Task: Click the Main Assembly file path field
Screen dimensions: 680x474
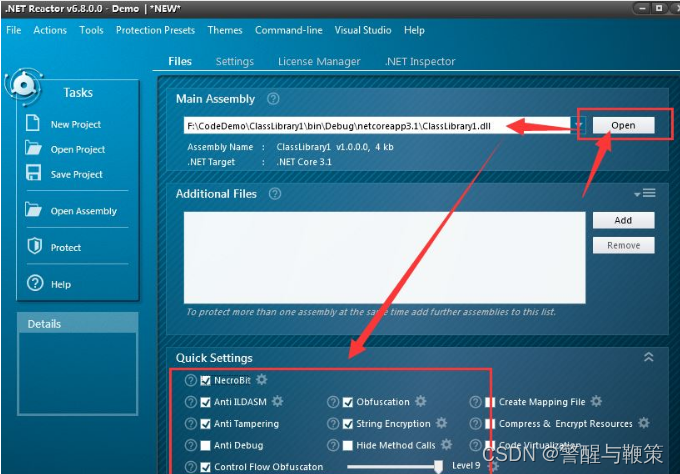Action: [x=377, y=126]
